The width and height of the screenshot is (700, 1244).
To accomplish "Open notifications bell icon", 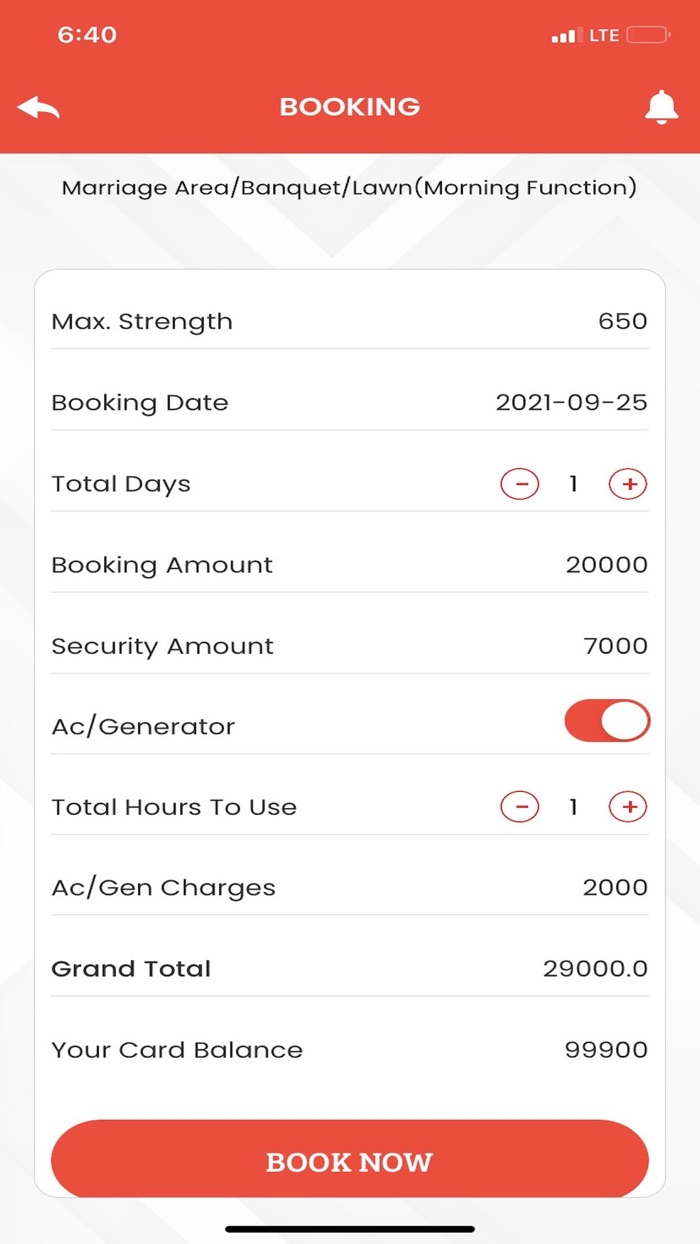I will click(x=661, y=107).
